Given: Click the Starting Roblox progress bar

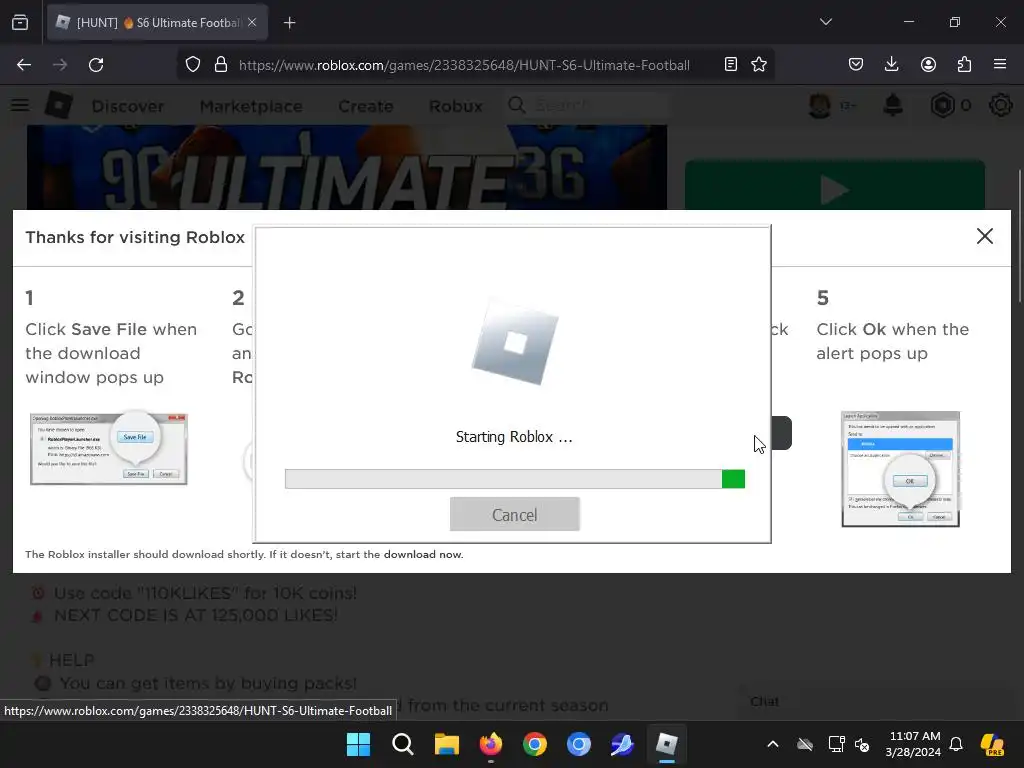Looking at the screenshot, I should (515, 479).
